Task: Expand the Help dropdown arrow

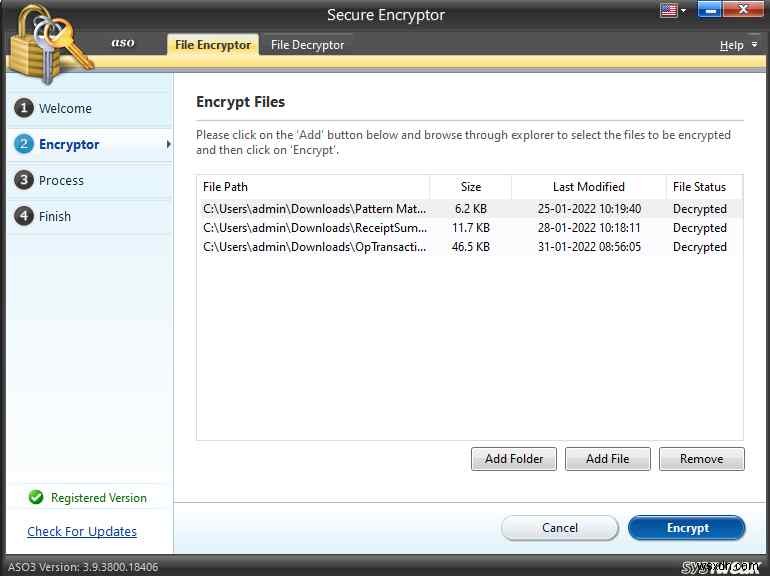Action: 755,45
